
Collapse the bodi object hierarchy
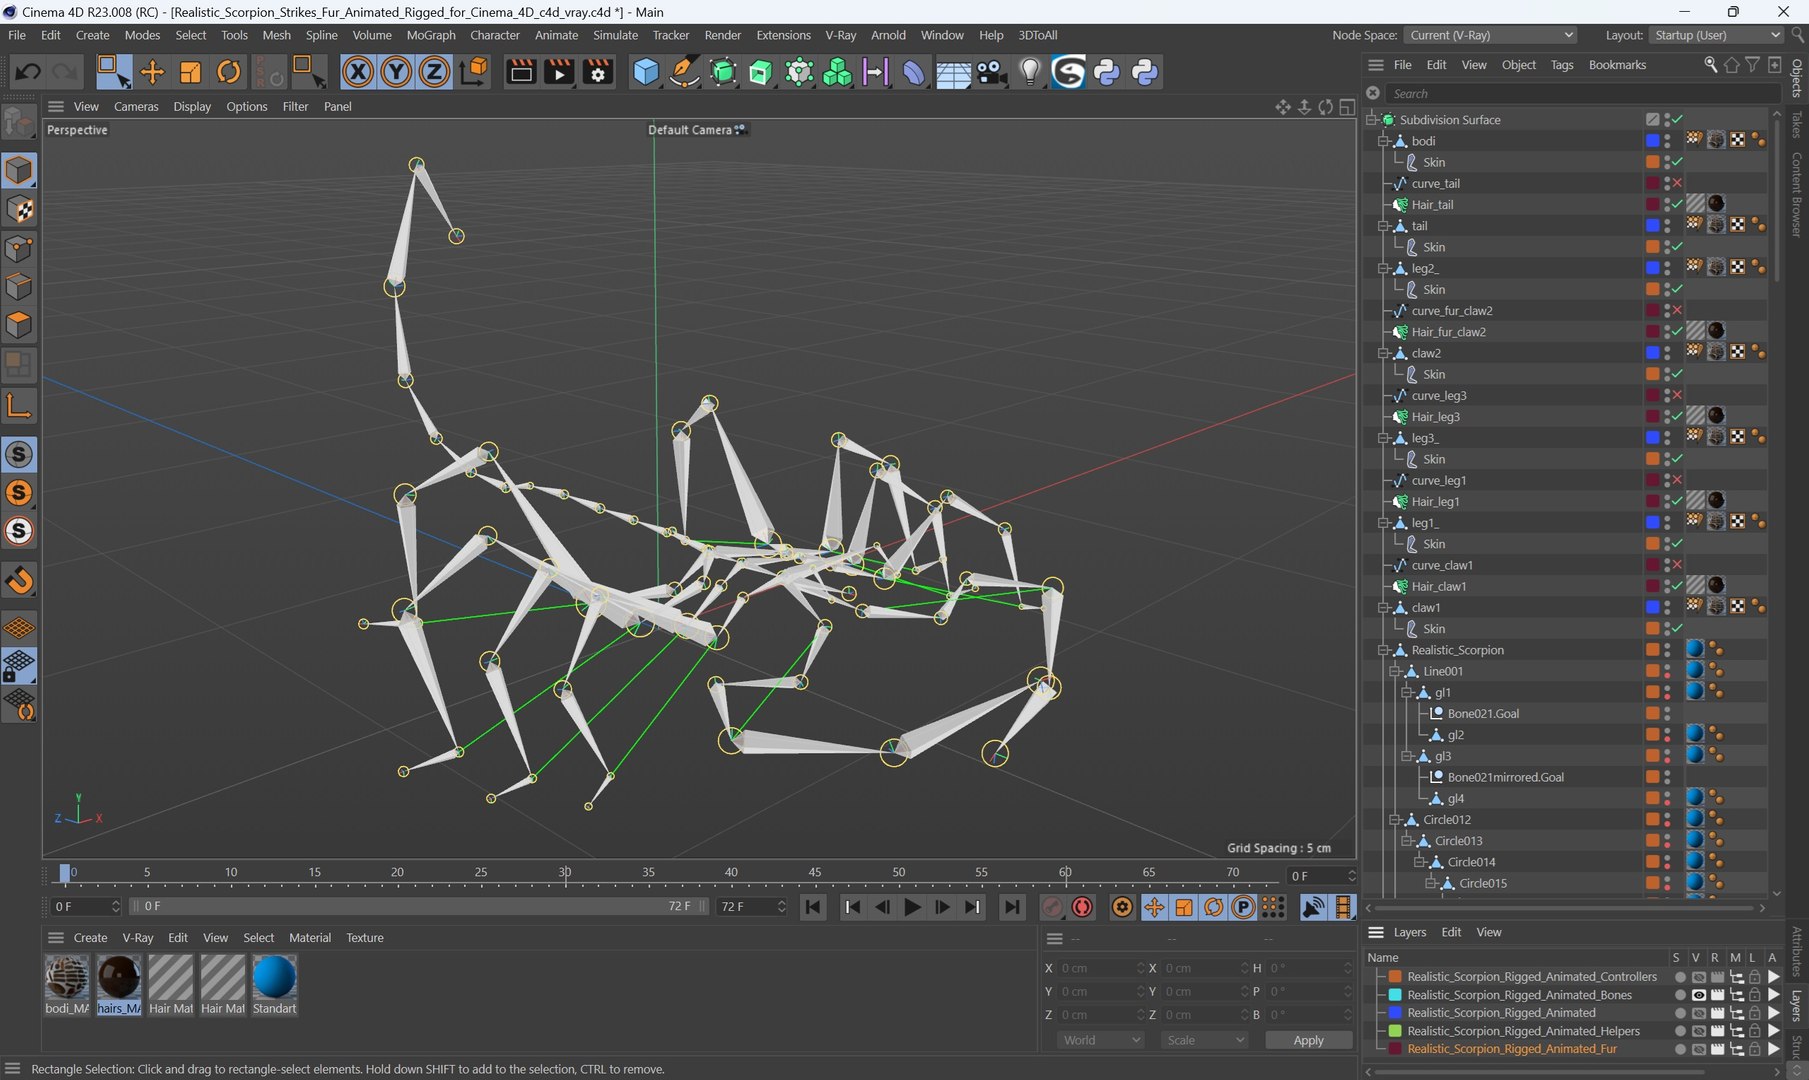pyautogui.click(x=1384, y=141)
